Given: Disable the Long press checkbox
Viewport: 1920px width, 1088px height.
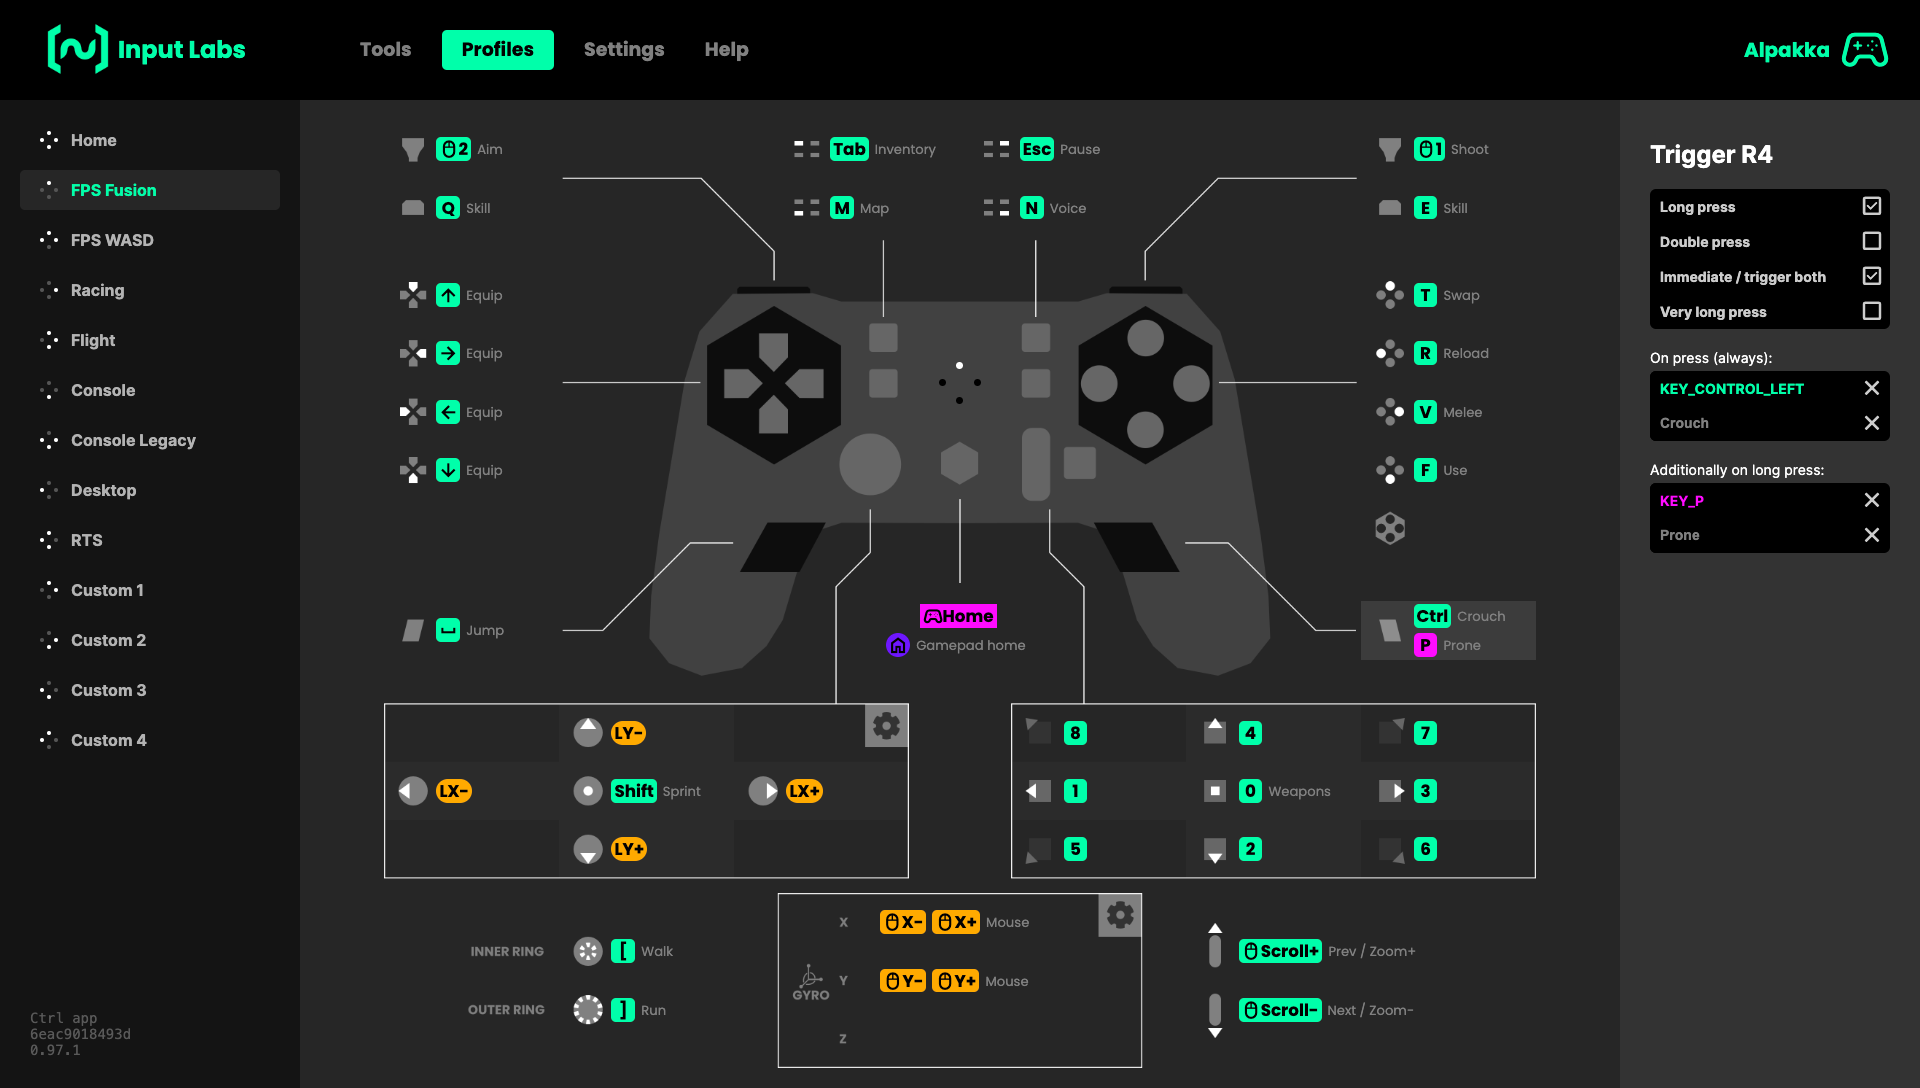Looking at the screenshot, I should (x=1872, y=206).
